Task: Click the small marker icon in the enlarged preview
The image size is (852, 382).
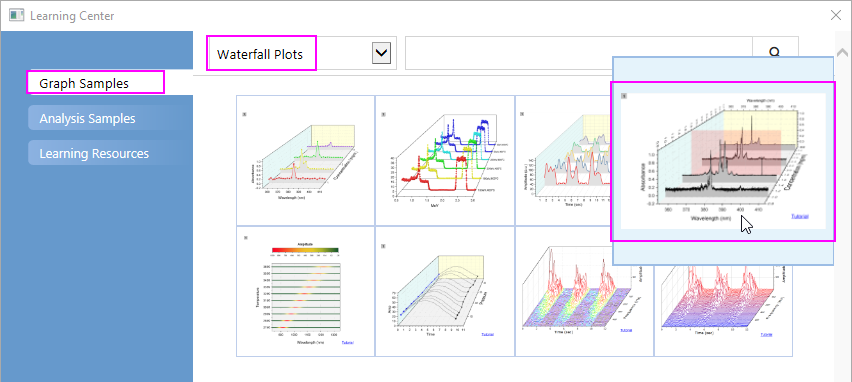Action: point(624,96)
